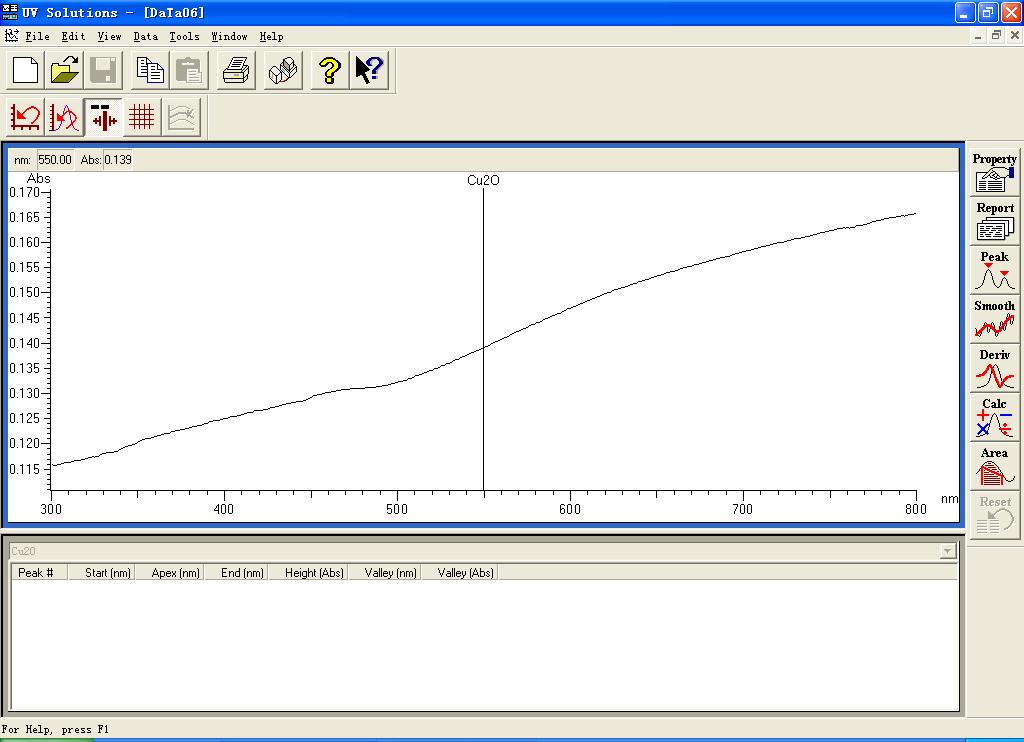The height and width of the screenshot is (742, 1024).
Task: Click the End (nm) column header
Action: pos(236,573)
